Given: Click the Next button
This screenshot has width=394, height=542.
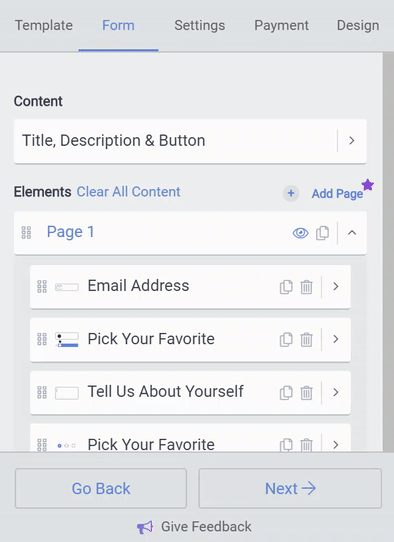Looking at the screenshot, I should coord(290,488).
